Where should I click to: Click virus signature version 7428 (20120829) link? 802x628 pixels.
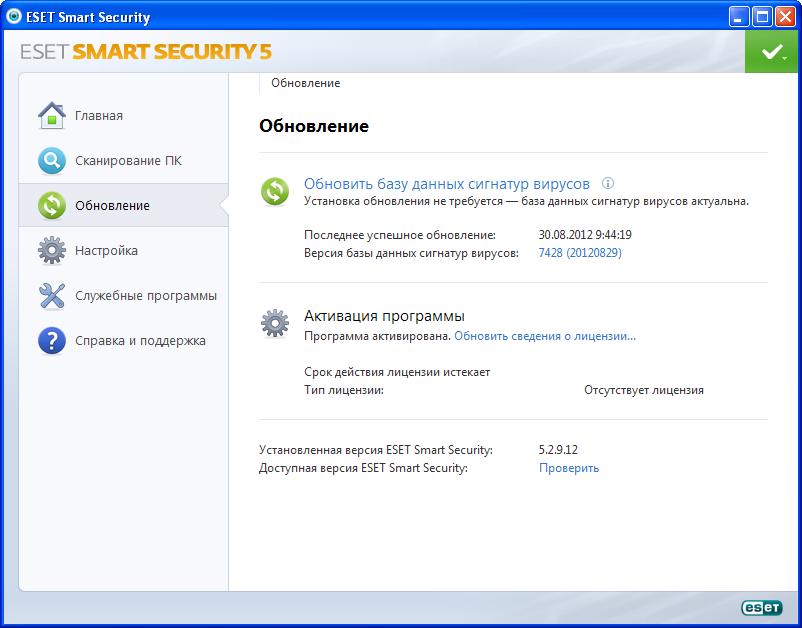click(x=580, y=253)
